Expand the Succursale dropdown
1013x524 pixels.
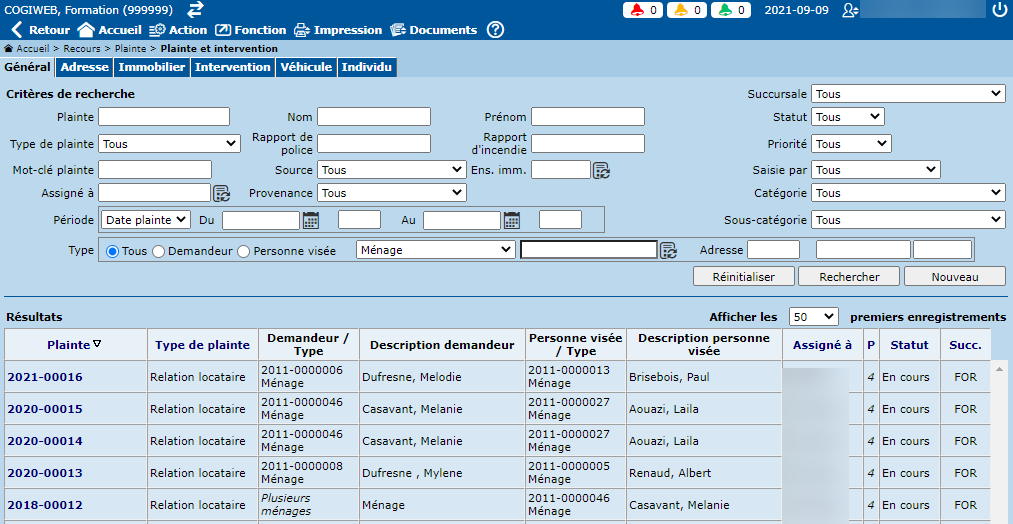tap(908, 94)
